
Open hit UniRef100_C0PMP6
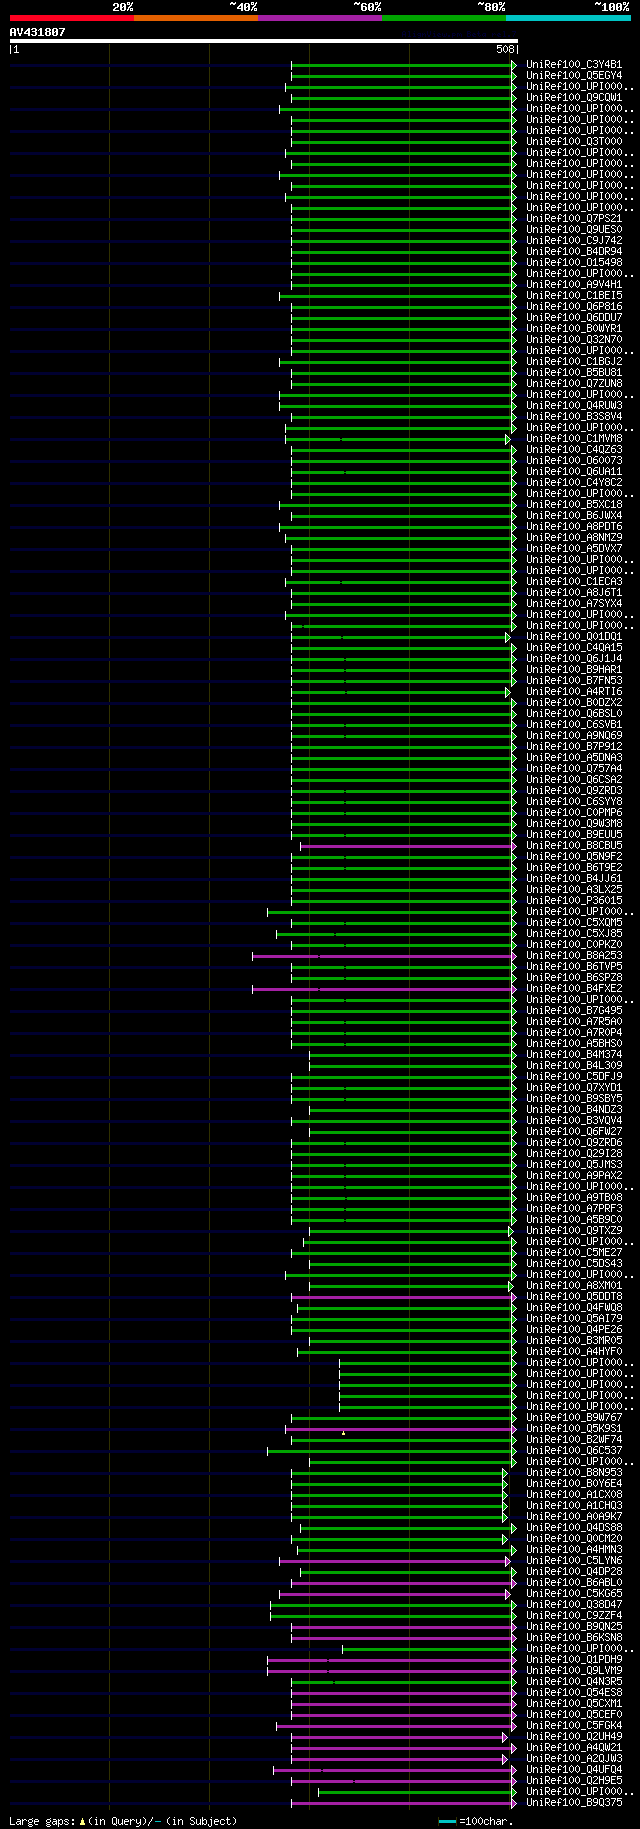click(x=574, y=813)
